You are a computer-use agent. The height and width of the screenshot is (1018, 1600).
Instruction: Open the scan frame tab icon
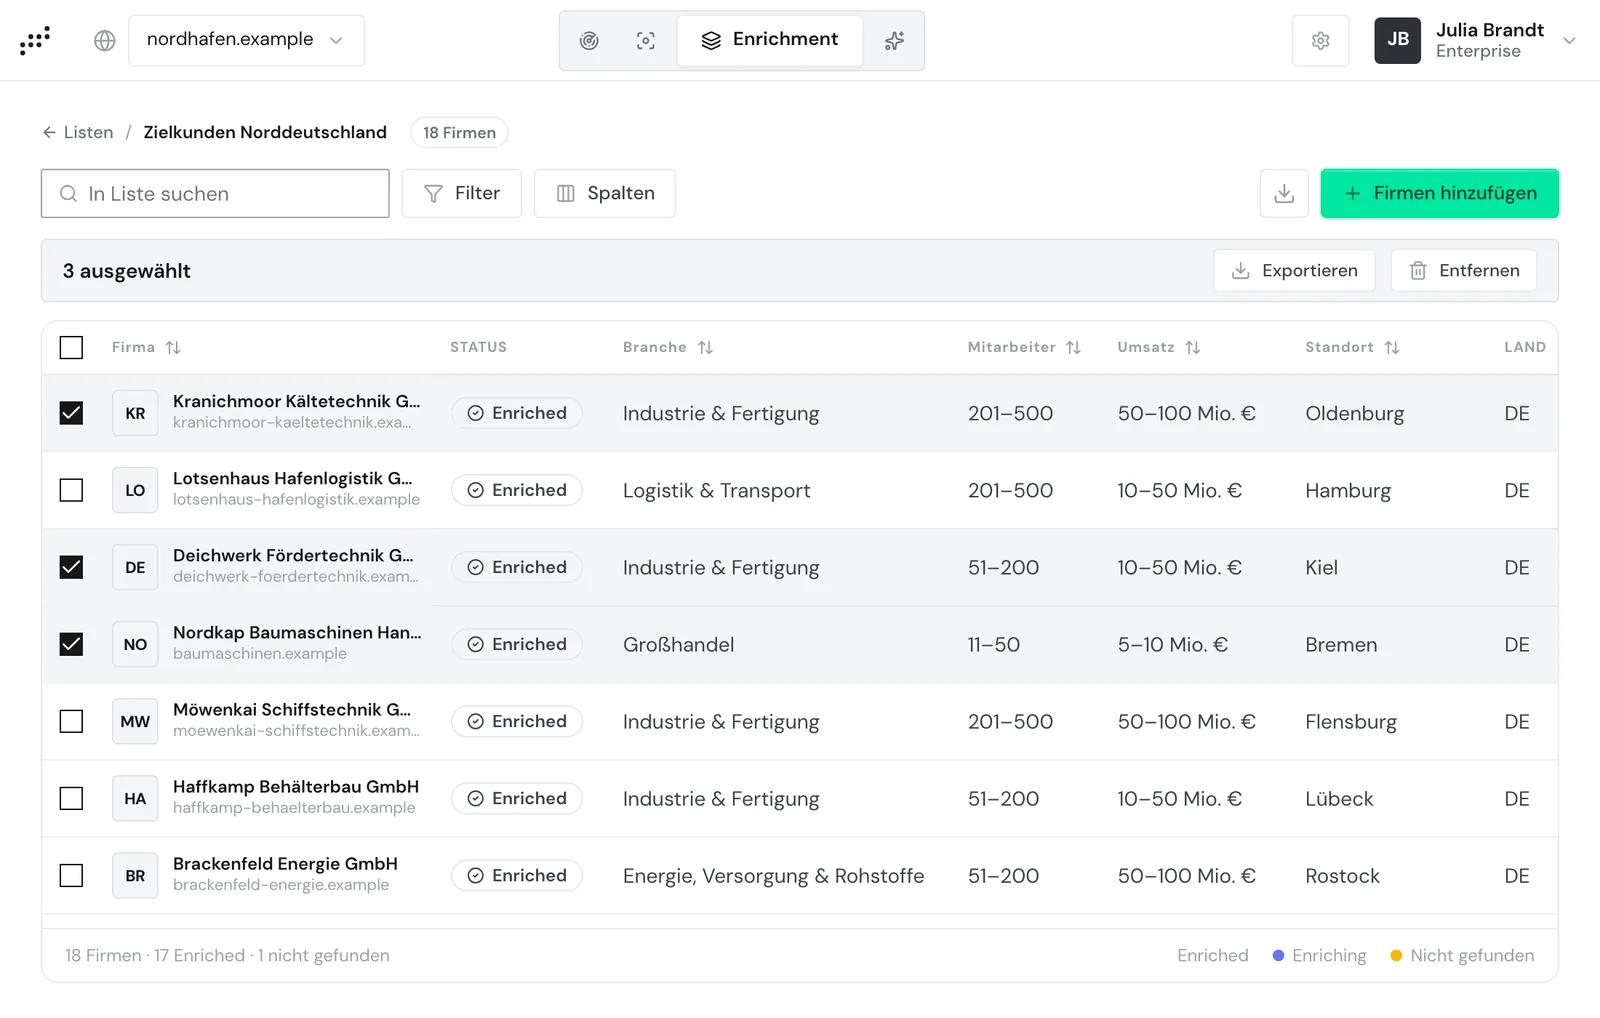(646, 40)
